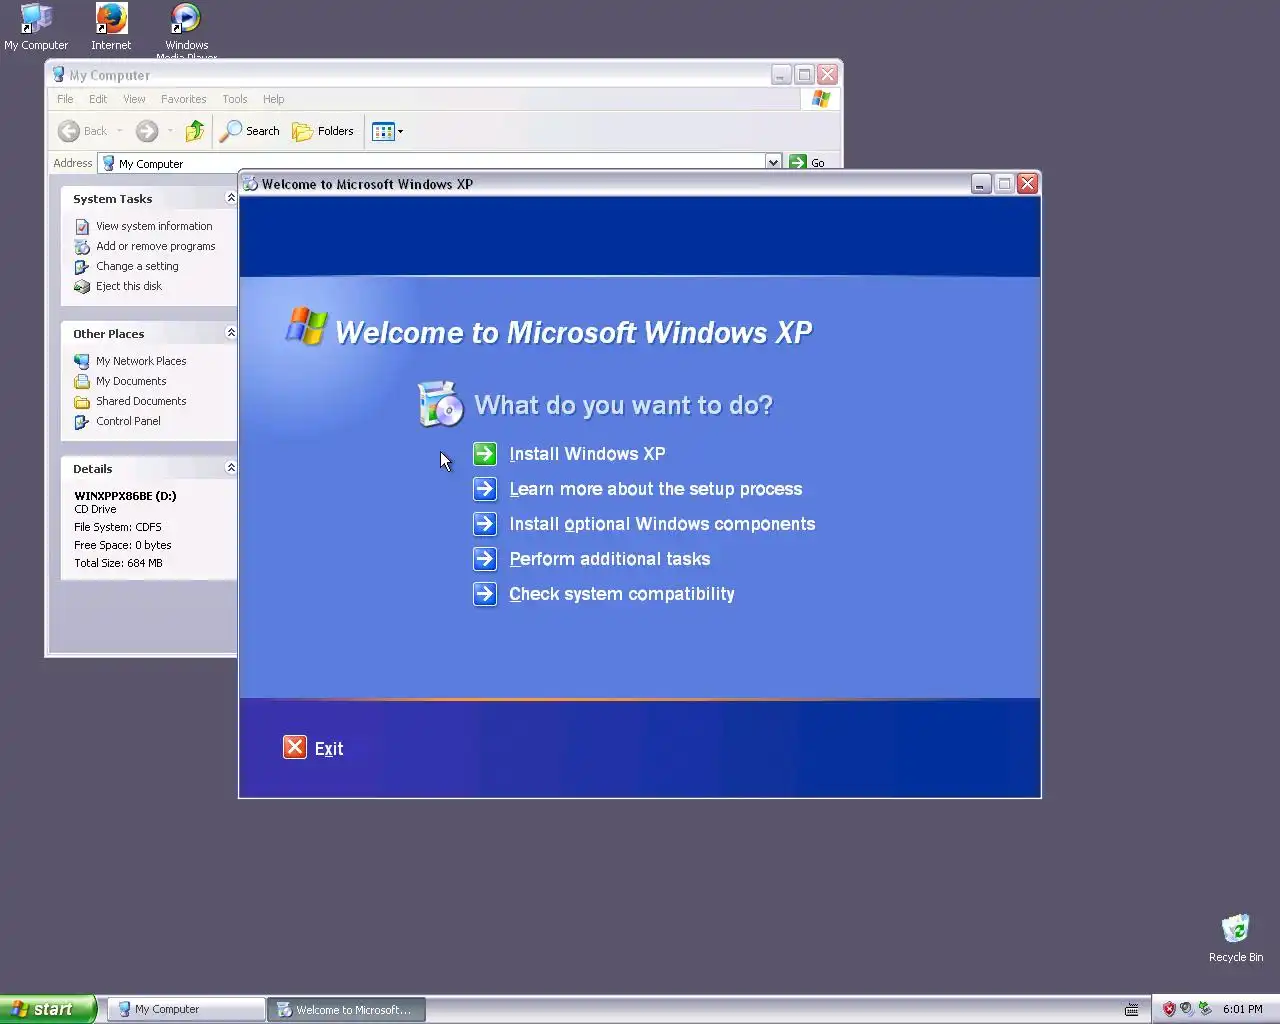Minimize the Welcome to Microsoft Windows XP window
Screen dimensions: 1280x1024
[981, 183]
